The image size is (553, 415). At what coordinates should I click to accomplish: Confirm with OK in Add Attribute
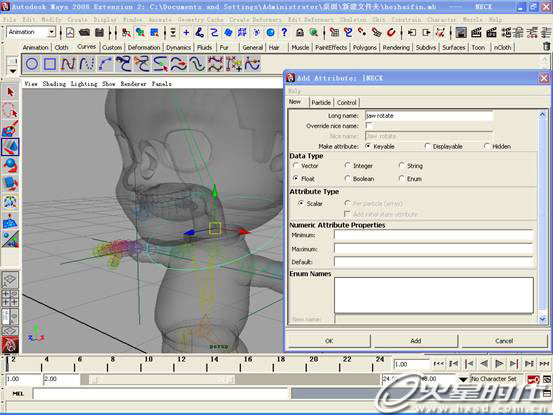(x=329, y=341)
